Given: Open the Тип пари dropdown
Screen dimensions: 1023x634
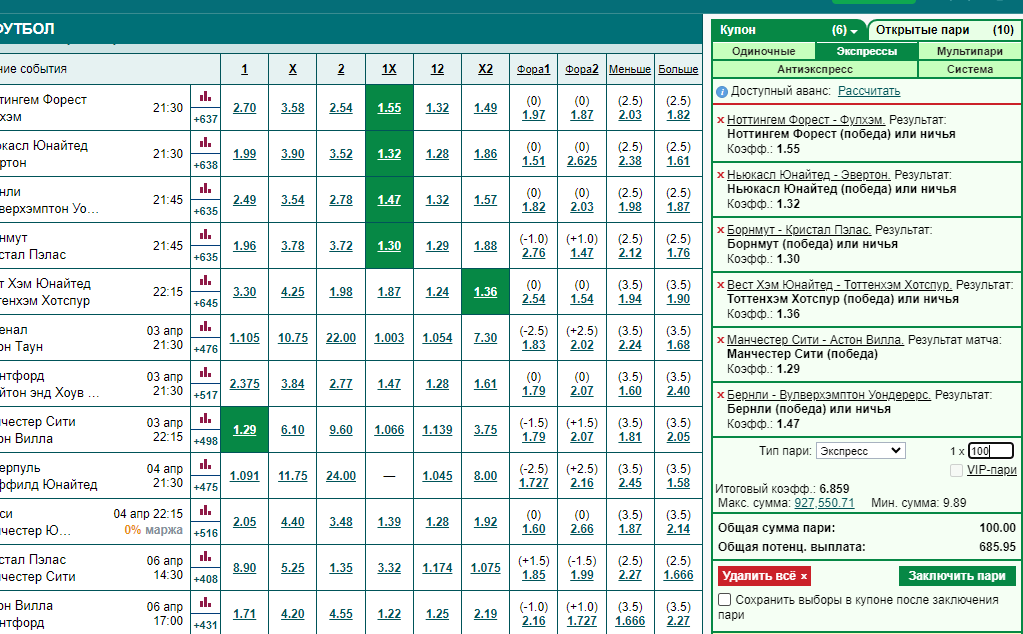Looking at the screenshot, I should point(861,451).
